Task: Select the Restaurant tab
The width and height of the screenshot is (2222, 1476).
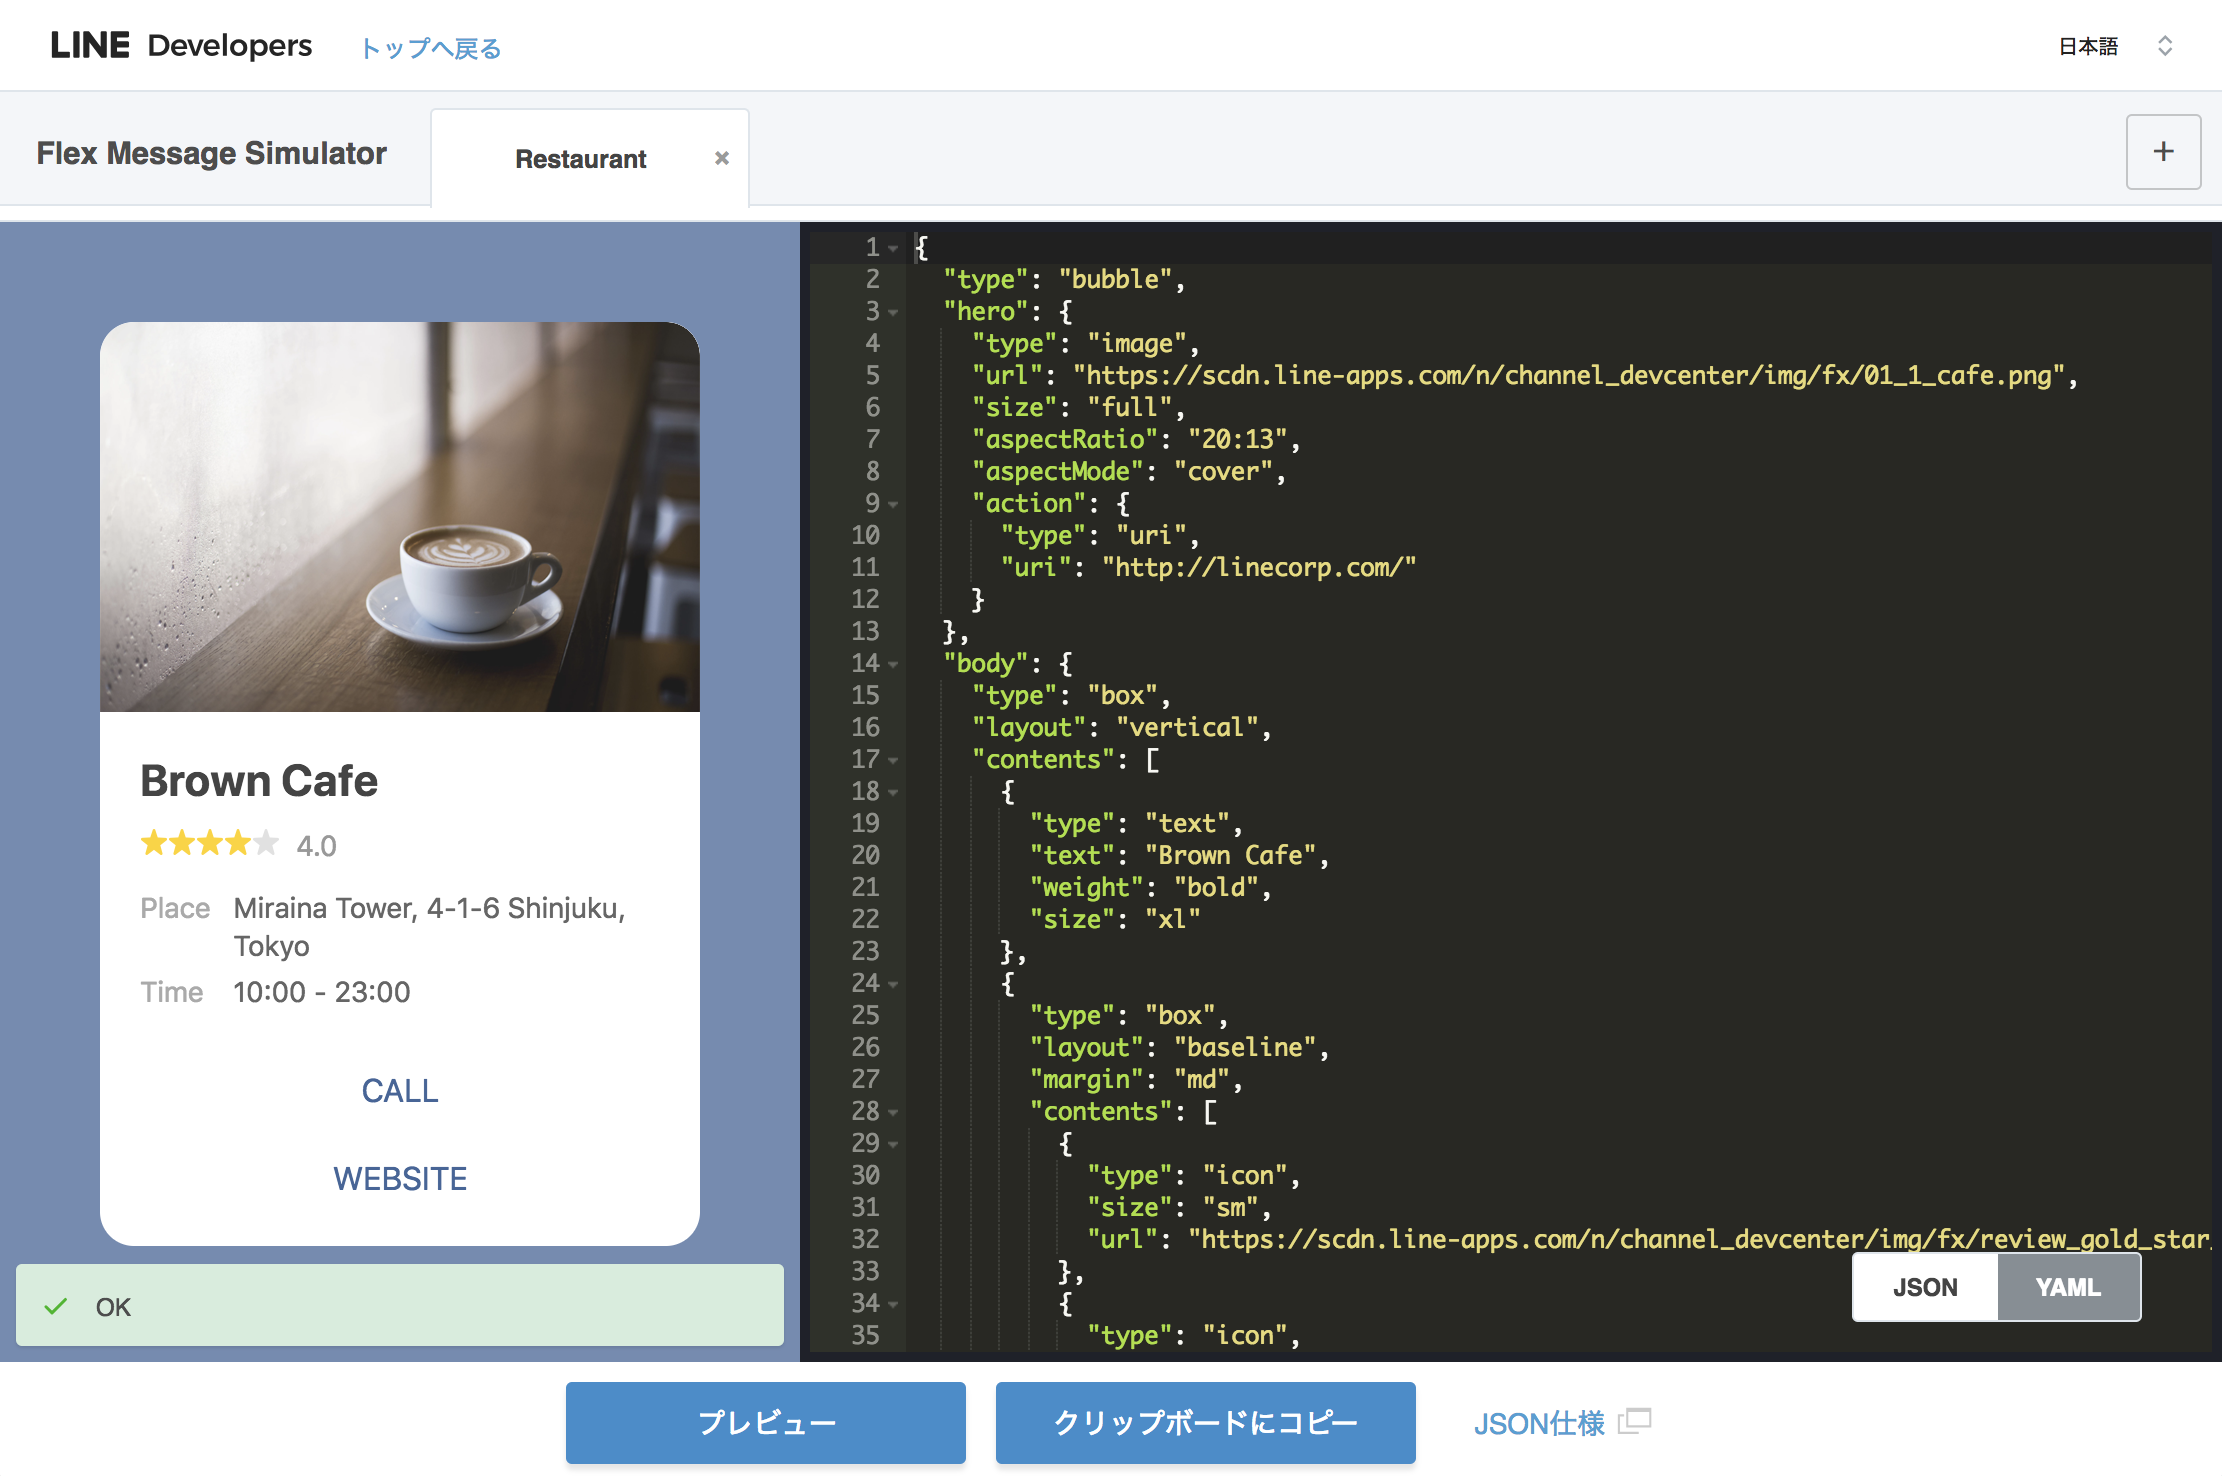Action: pos(581,158)
